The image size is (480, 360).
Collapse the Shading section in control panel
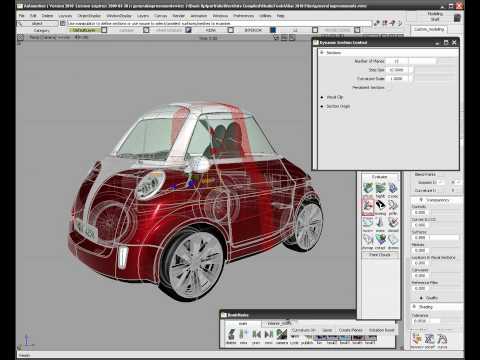(x=414, y=306)
